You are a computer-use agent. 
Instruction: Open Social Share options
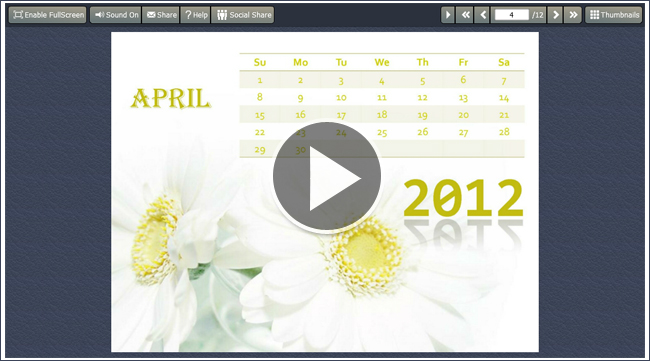(243, 15)
